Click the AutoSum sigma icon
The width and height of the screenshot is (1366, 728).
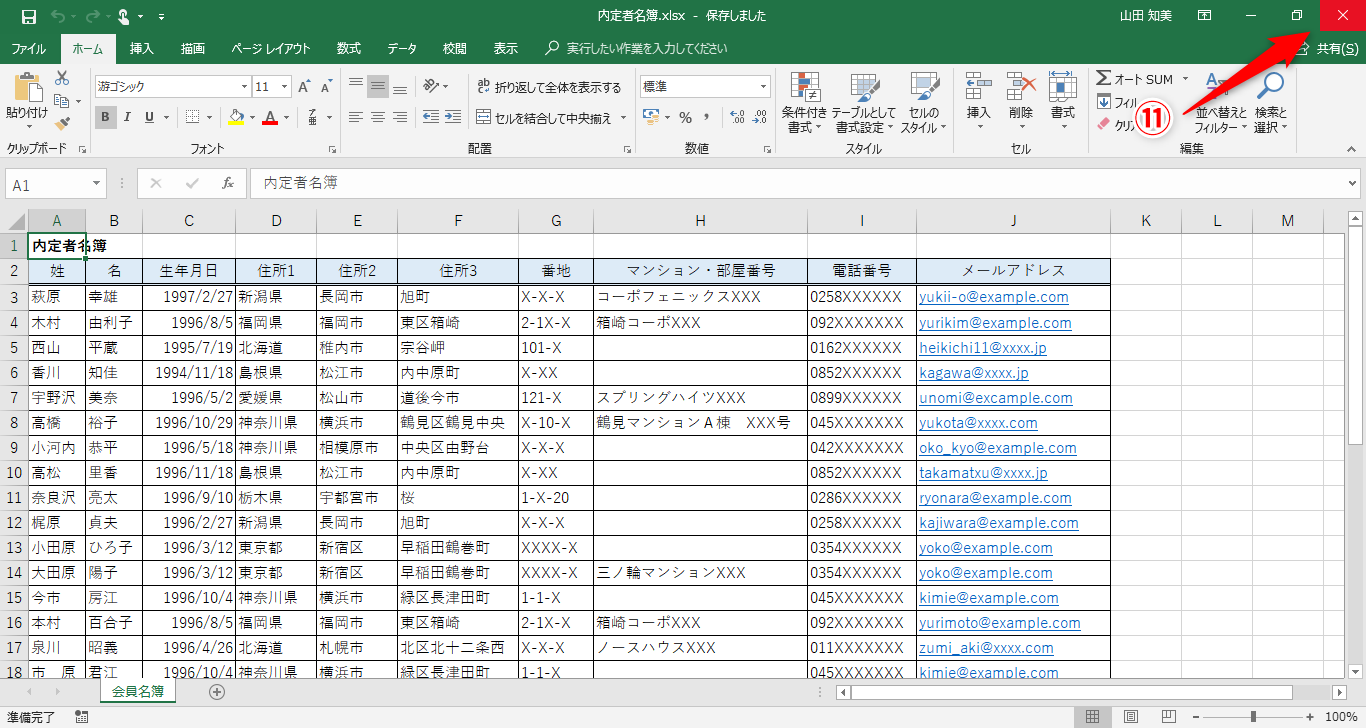pyautogui.click(x=1104, y=78)
